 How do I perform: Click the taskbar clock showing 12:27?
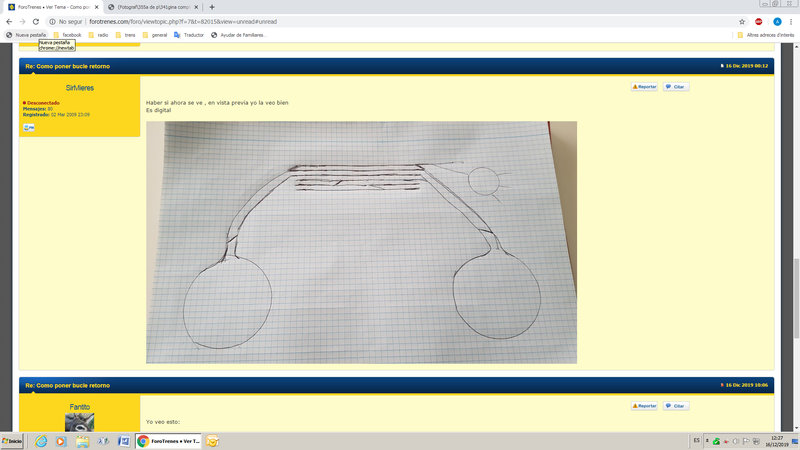[x=777, y=441]
